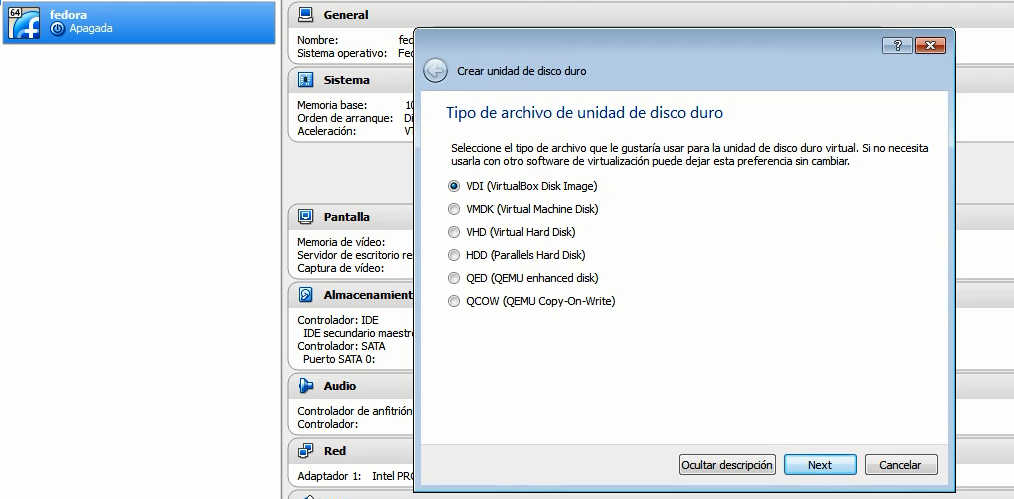Click the Audio section speaker icon

click(306, 386)
